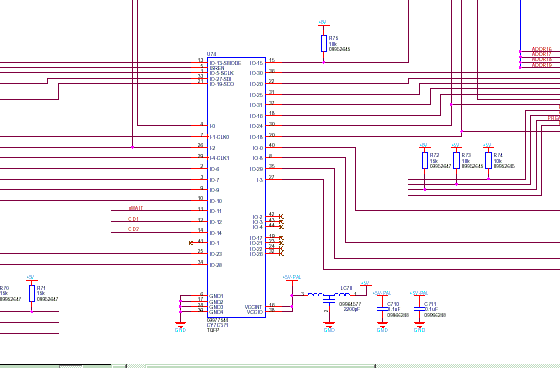Select resistor R73 symbol

pos(456,160)
